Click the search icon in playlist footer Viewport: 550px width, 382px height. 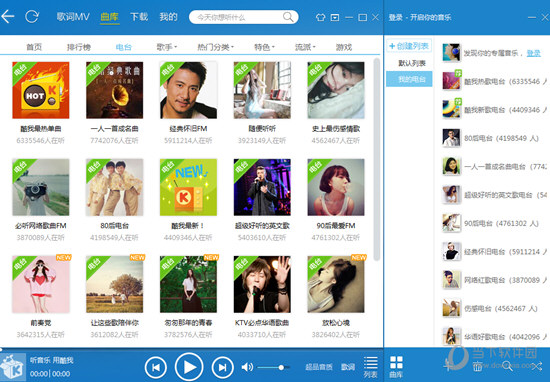[x=507, y=366]
